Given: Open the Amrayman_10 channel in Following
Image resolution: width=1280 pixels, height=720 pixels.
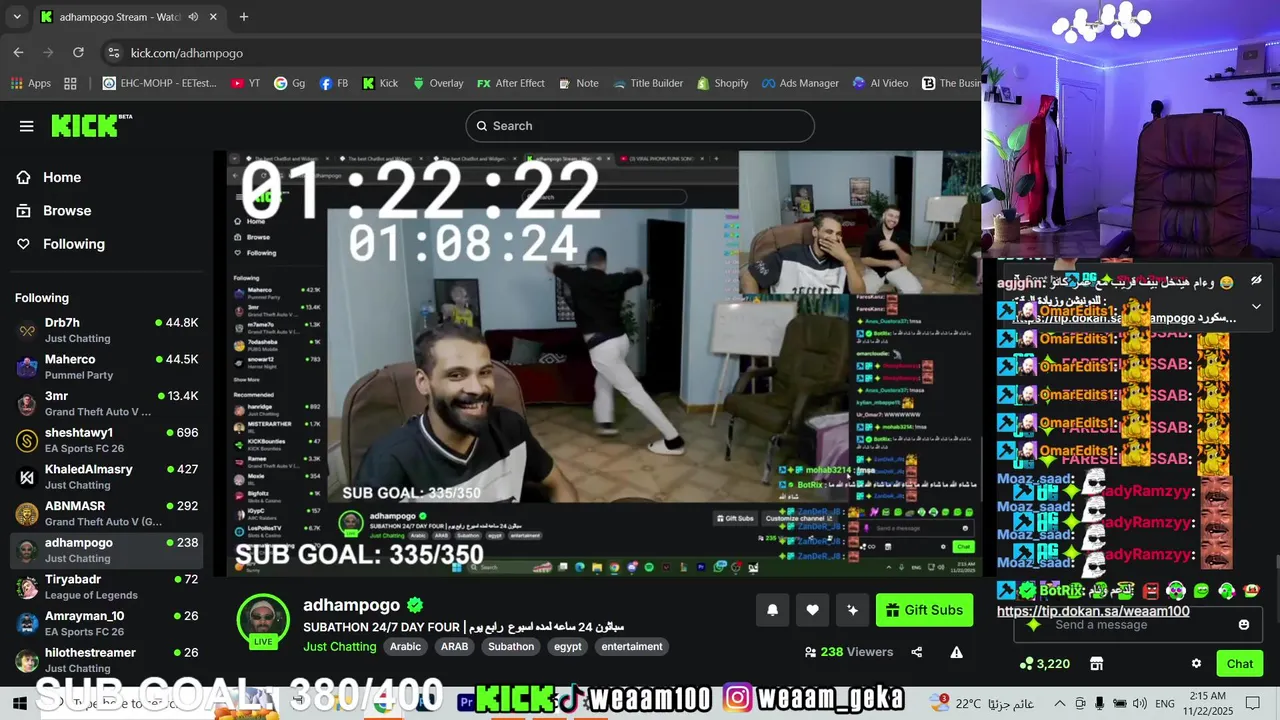Looking at the screenshot, I should coord(107,624).
